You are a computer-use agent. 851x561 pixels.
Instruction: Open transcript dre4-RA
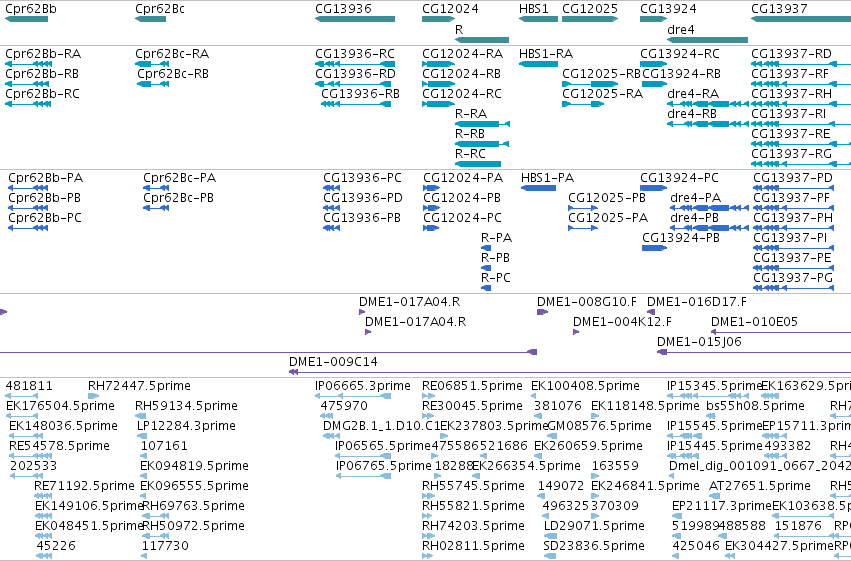coord(693,94)
